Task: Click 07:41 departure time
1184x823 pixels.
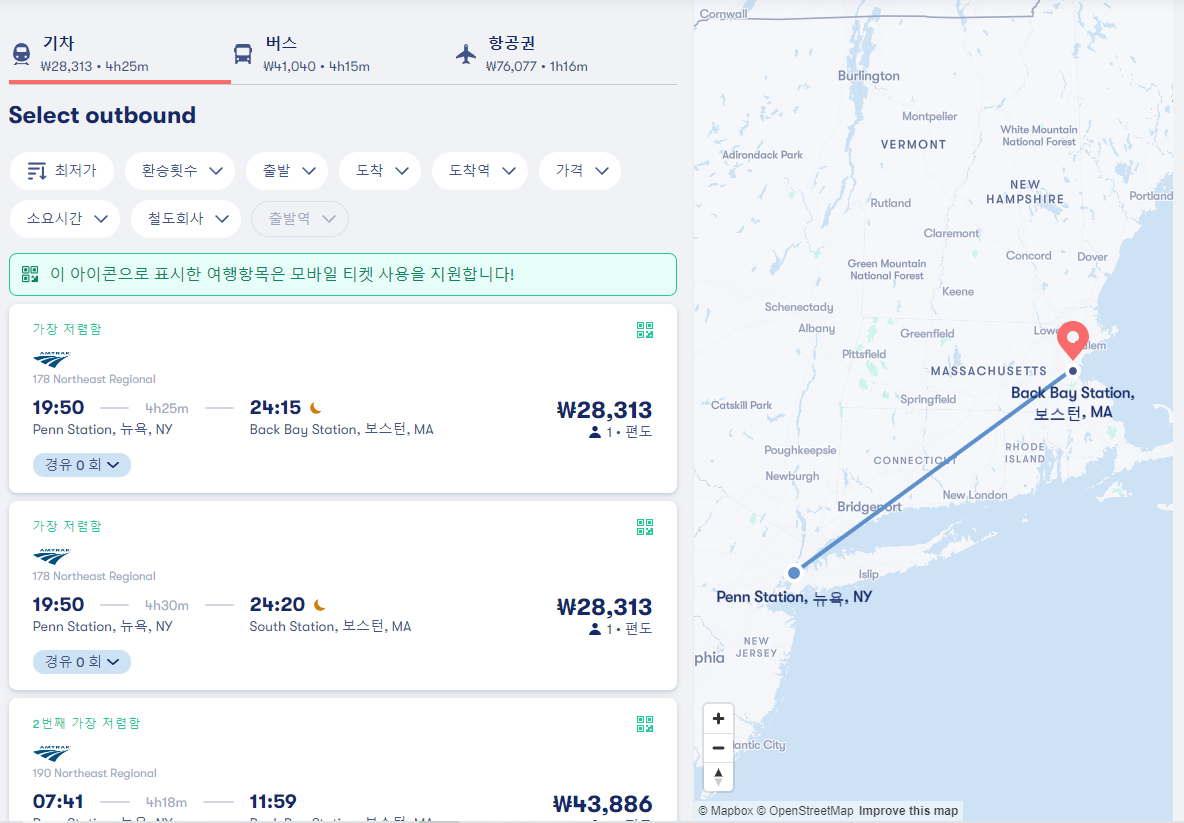Action: point(58,801)
